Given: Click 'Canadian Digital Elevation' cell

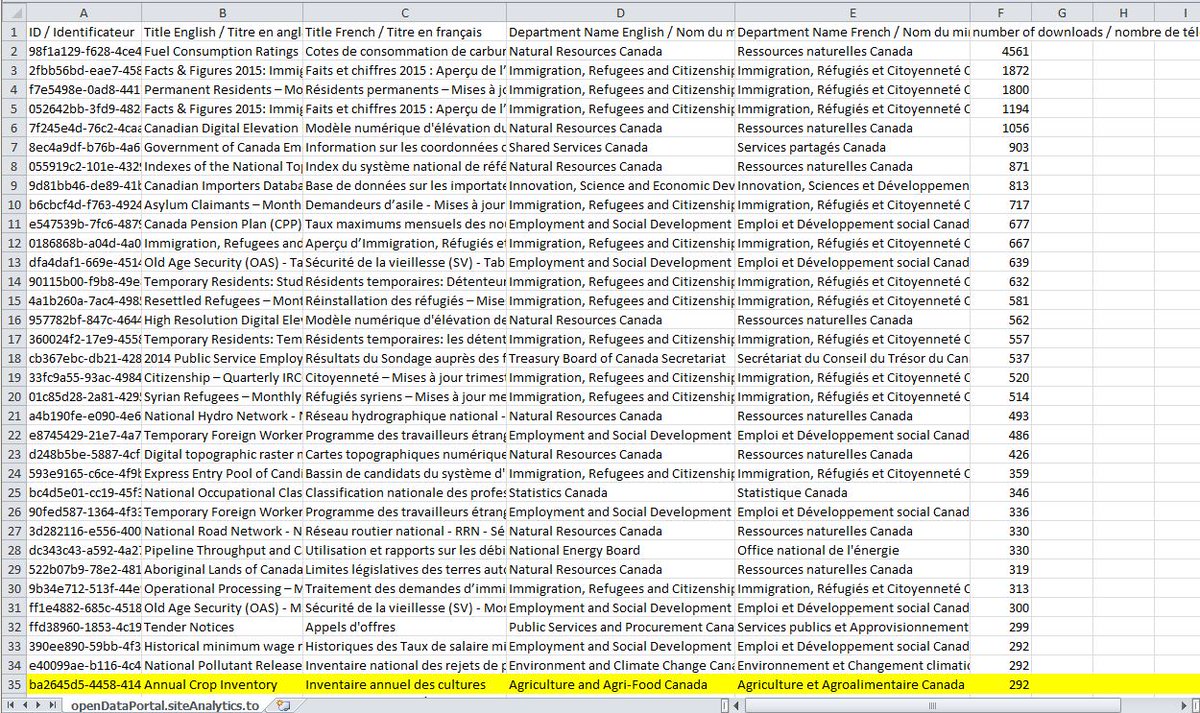Looking at the screenshot, I should tap(222, 128).
